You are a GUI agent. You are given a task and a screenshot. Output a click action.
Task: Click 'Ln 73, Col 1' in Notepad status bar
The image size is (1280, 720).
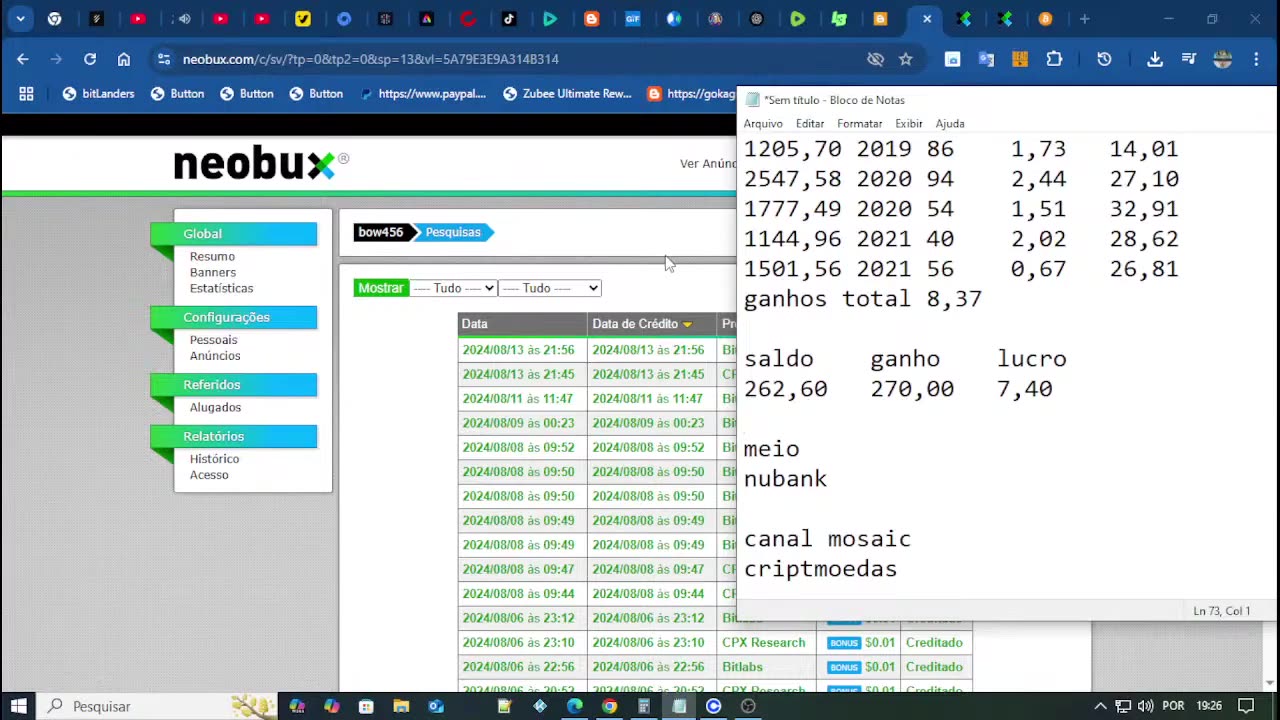tap(1221, 611)
